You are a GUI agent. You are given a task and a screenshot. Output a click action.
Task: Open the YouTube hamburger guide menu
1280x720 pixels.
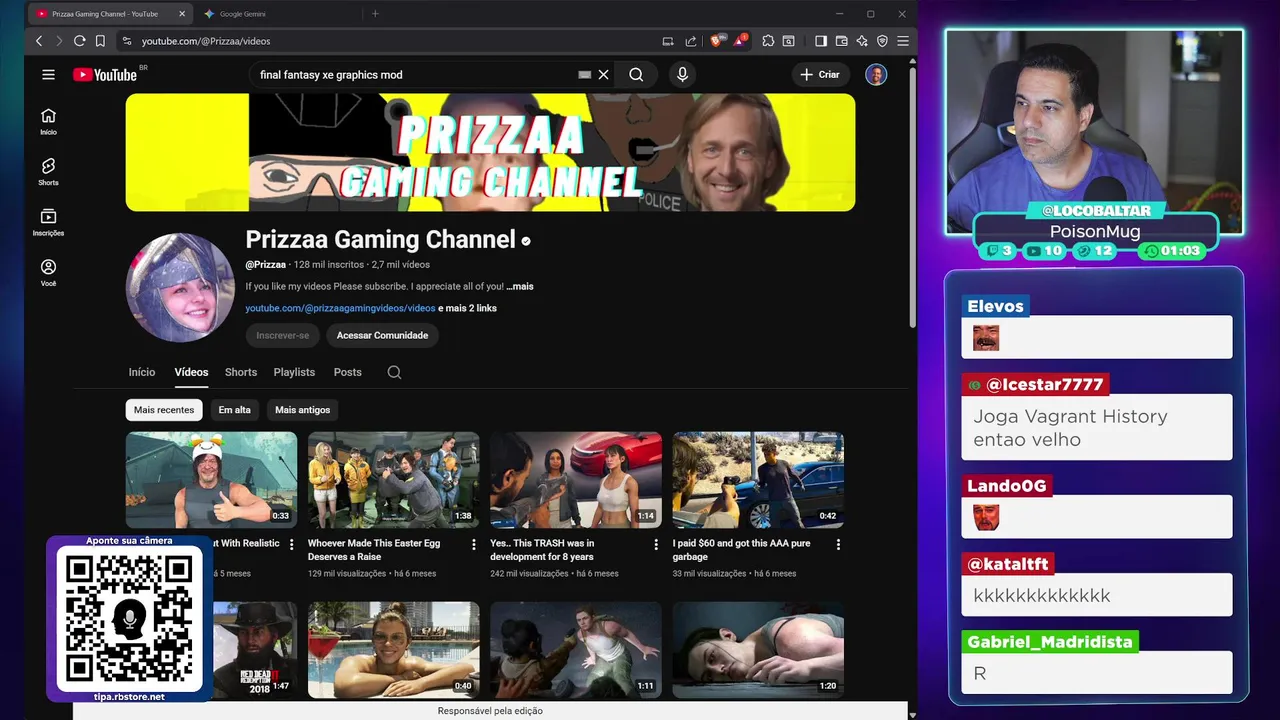[x=48, y=75]
